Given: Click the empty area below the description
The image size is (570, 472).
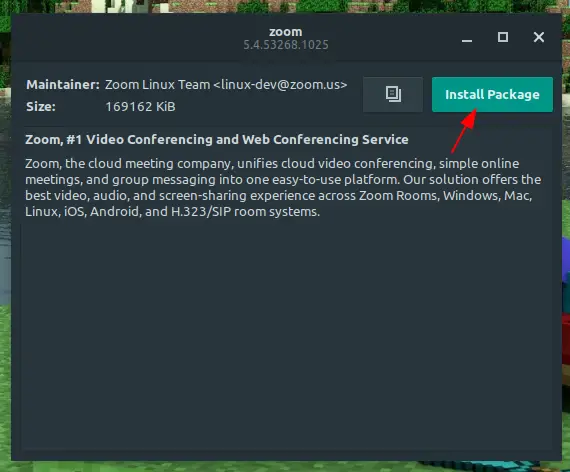Looking at the screenshot, I should (286, 335).
